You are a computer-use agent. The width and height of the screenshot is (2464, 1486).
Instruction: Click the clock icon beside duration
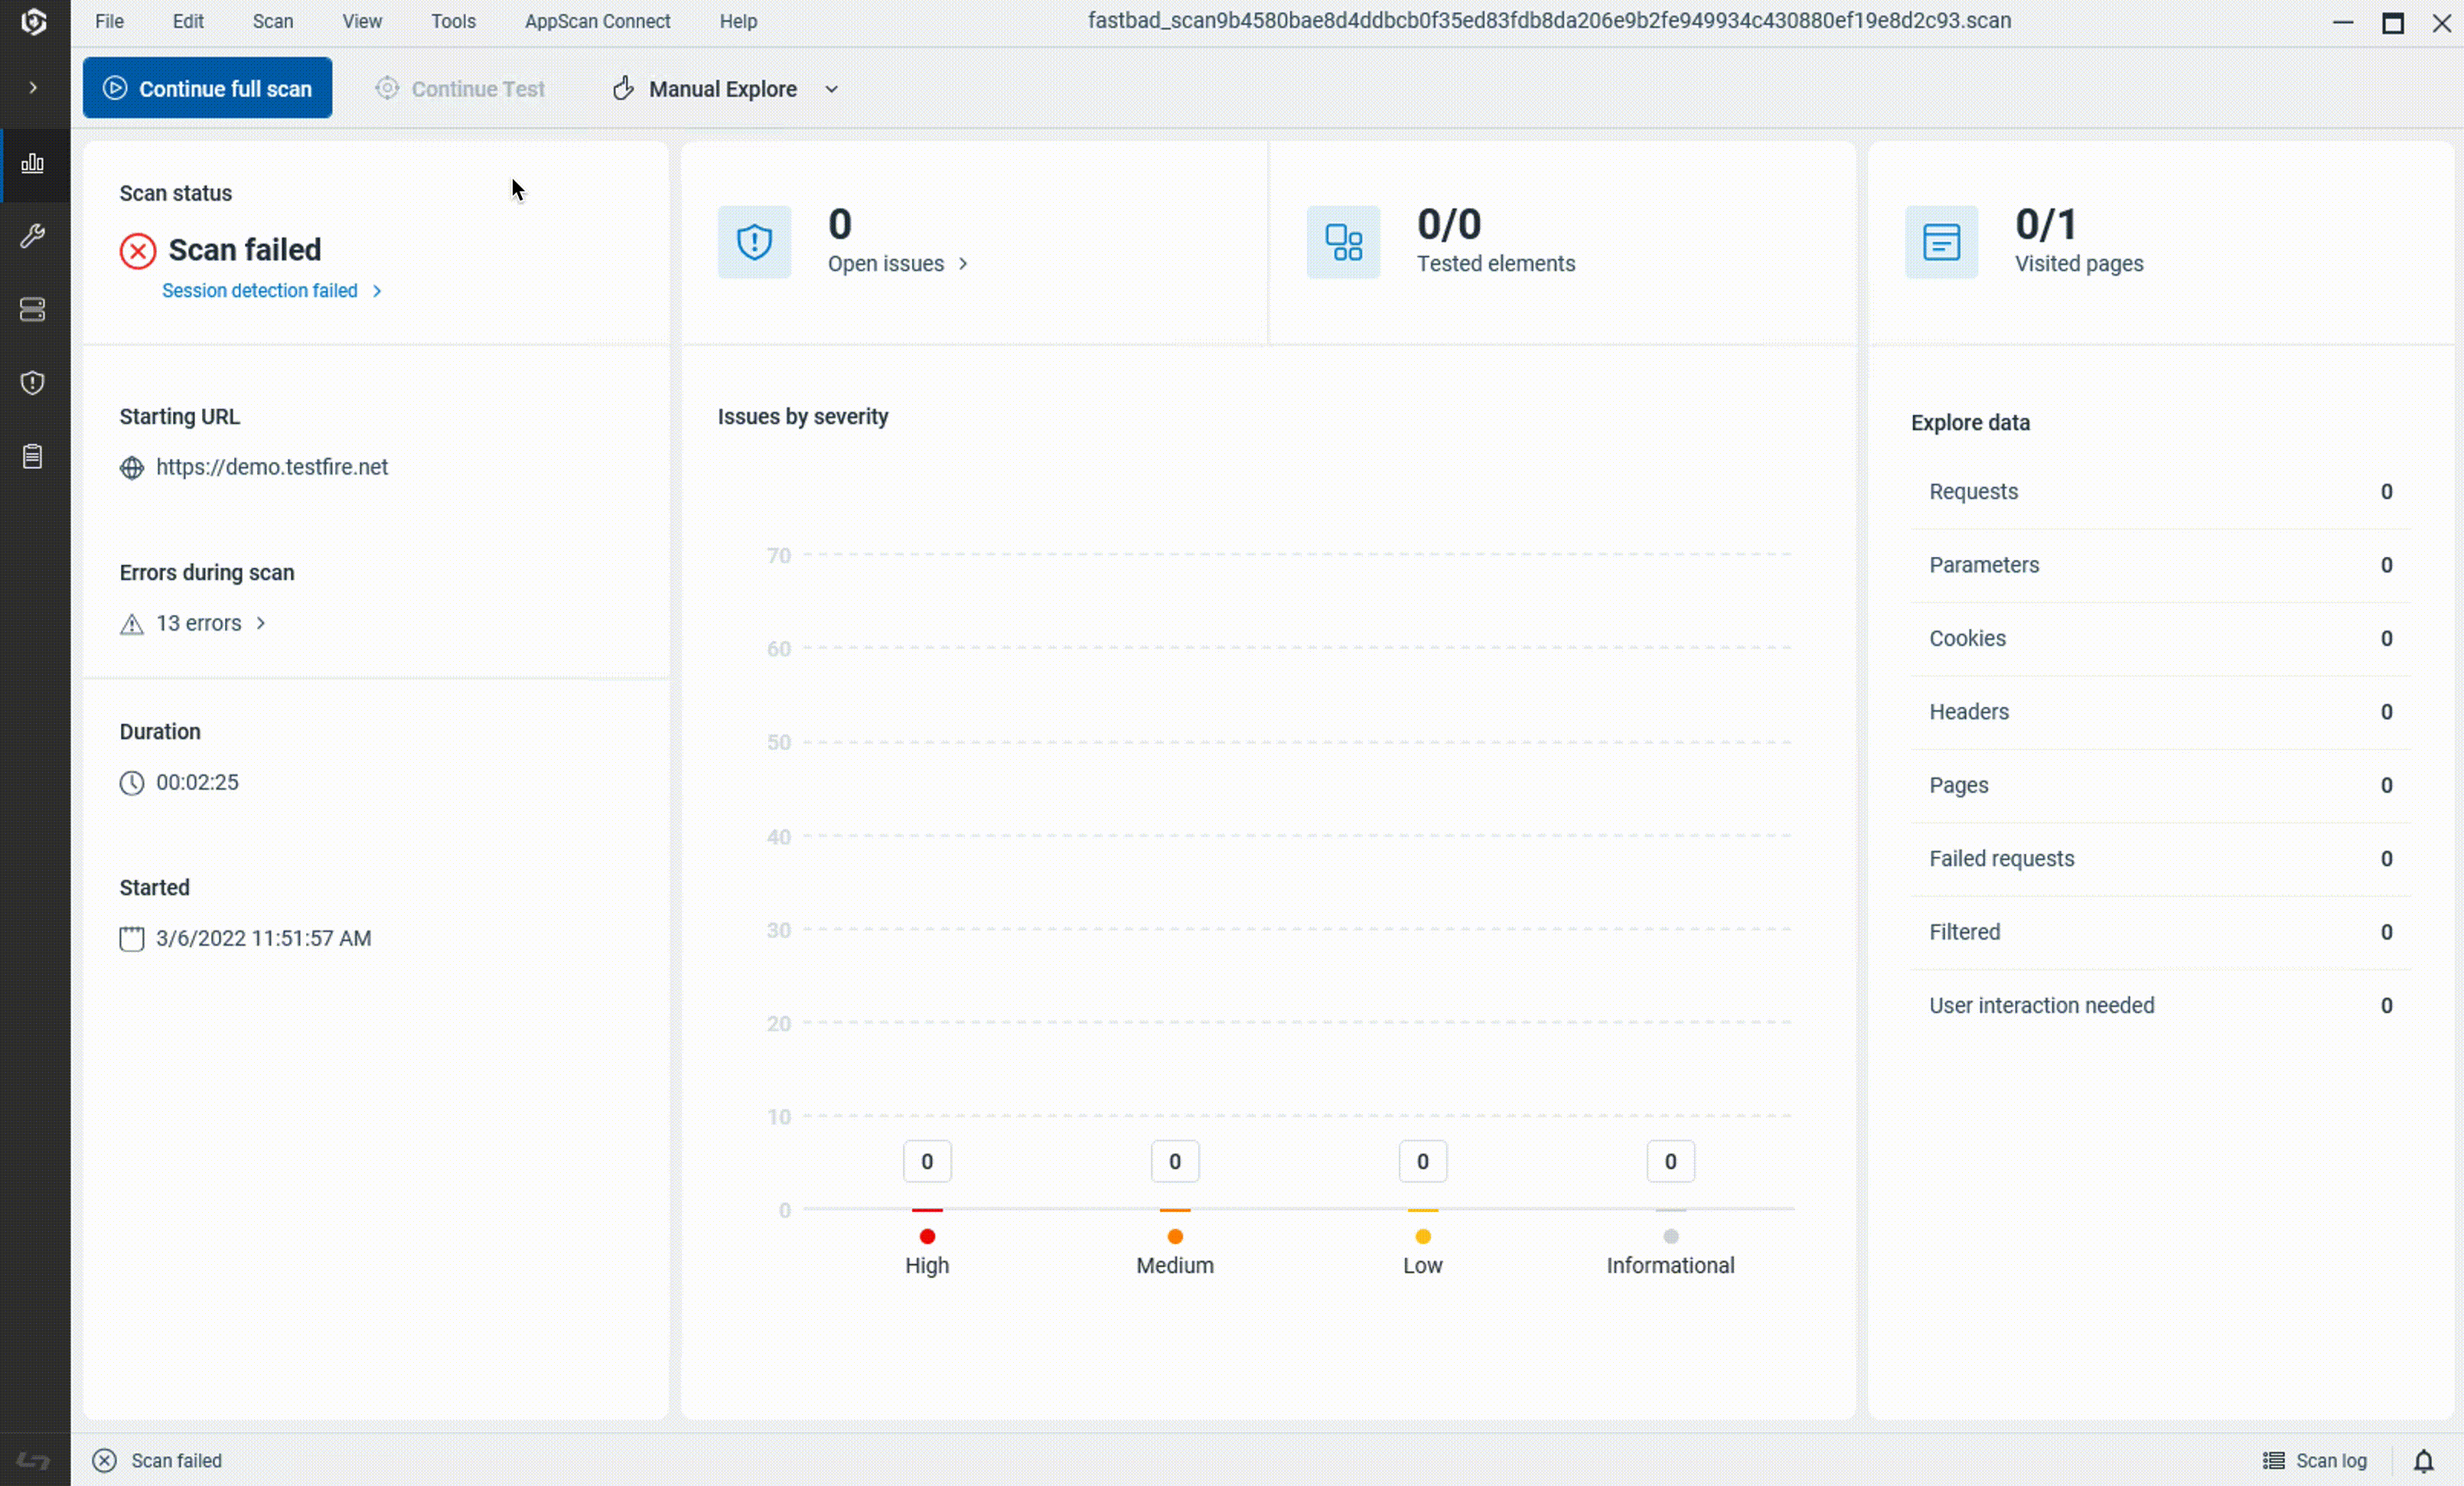(132, 783)
